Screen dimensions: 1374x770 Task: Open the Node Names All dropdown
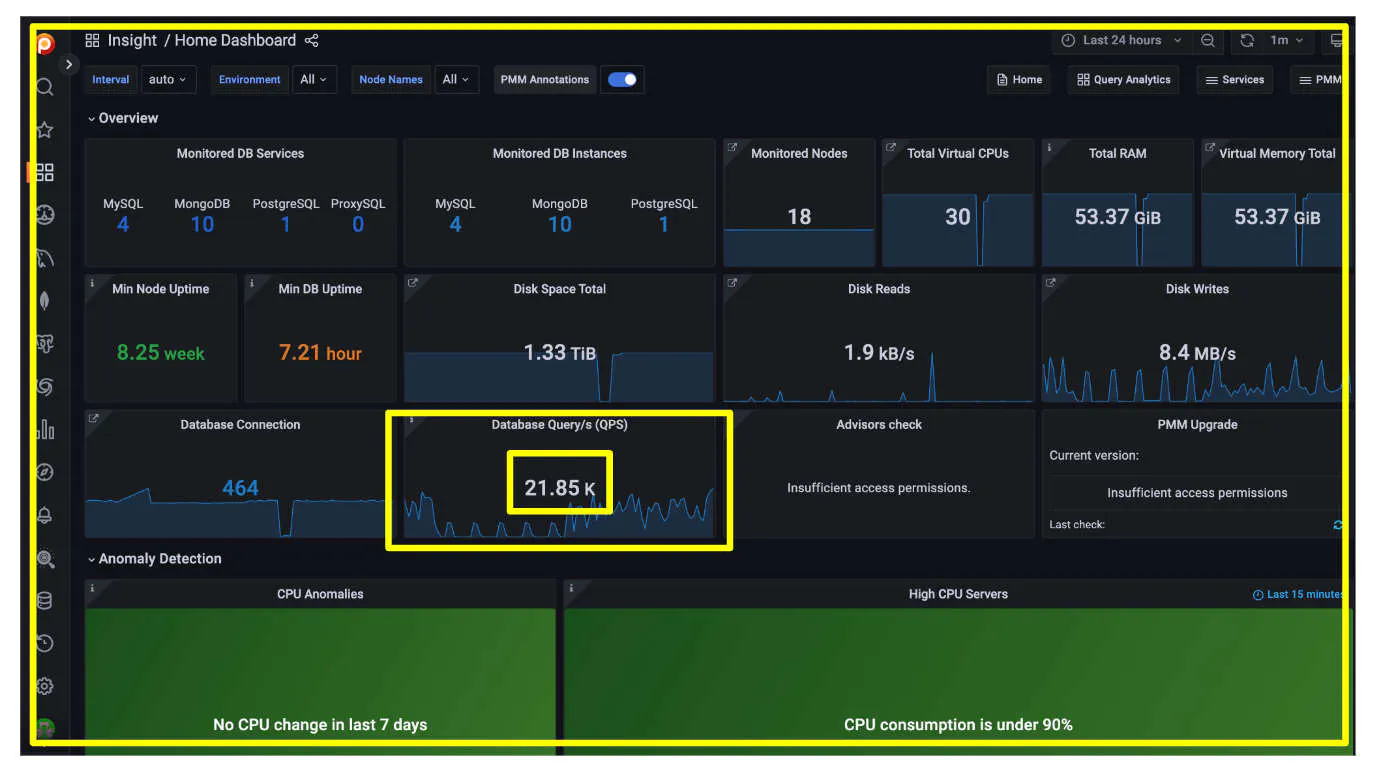point(456,80)
